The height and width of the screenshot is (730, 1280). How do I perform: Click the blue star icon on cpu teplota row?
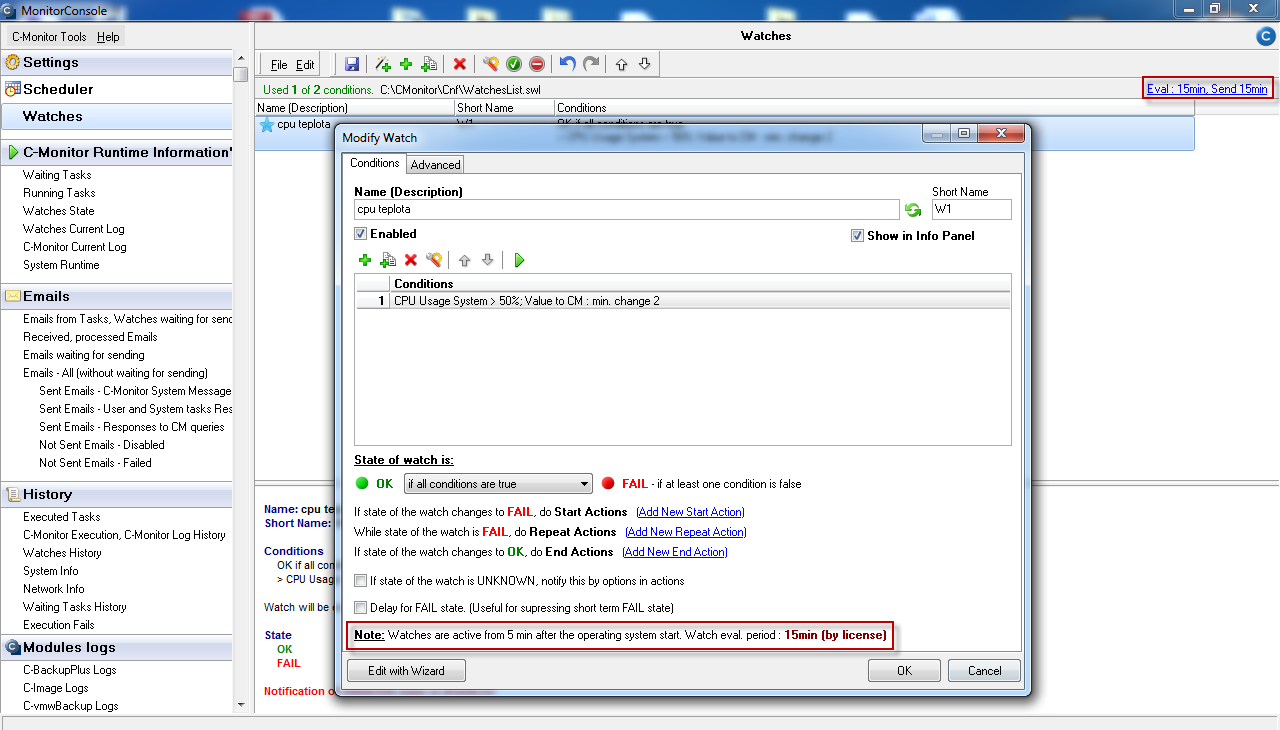click(x=266, y=125)
